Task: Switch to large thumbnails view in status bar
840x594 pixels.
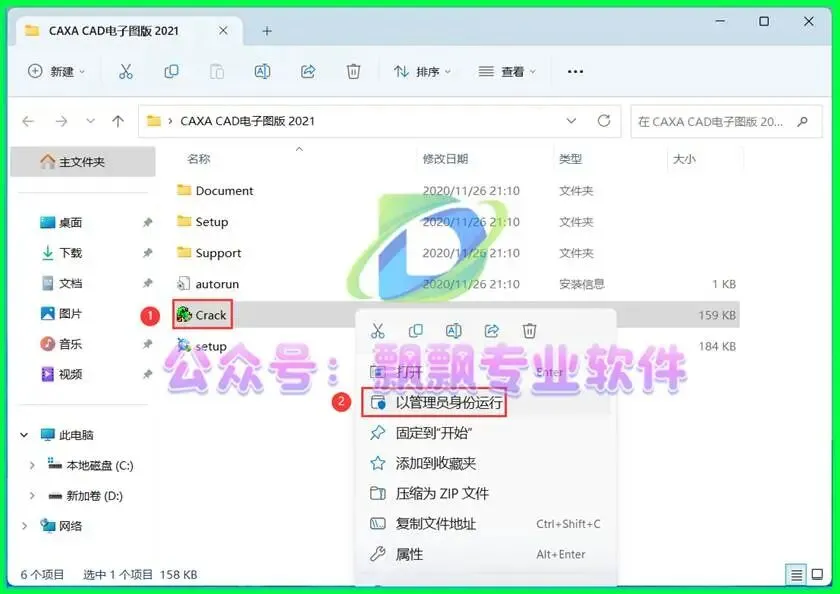Action: (x=817, y=575)
